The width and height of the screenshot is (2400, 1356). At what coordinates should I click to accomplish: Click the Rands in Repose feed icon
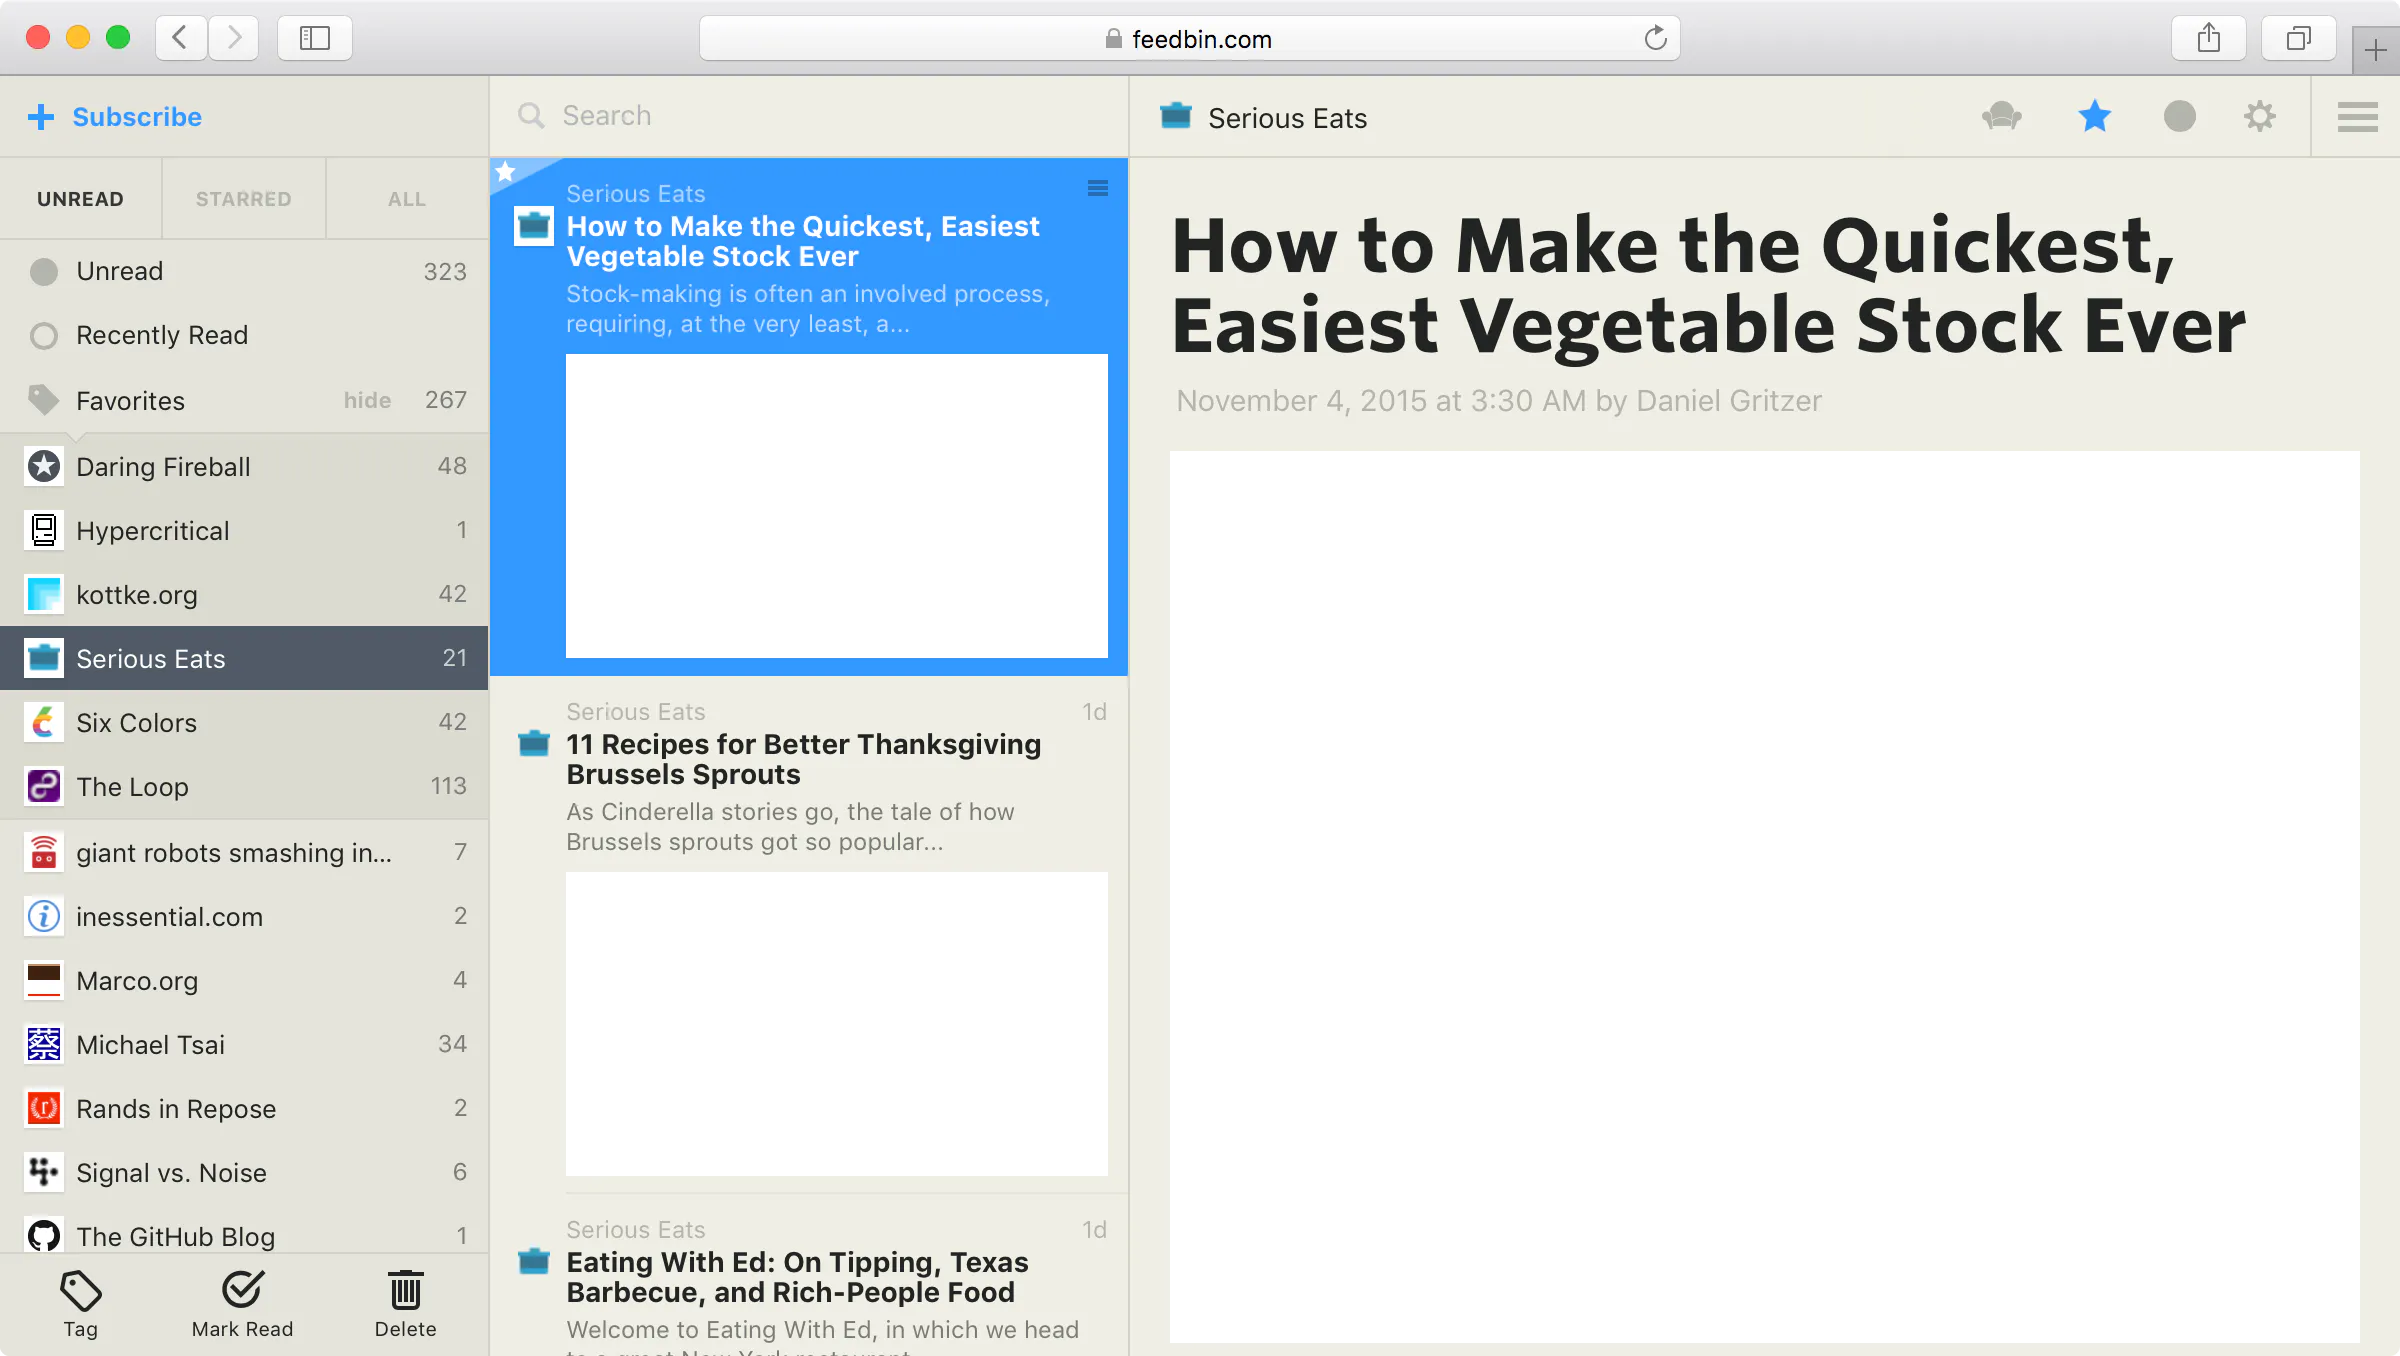point(44,1108)
